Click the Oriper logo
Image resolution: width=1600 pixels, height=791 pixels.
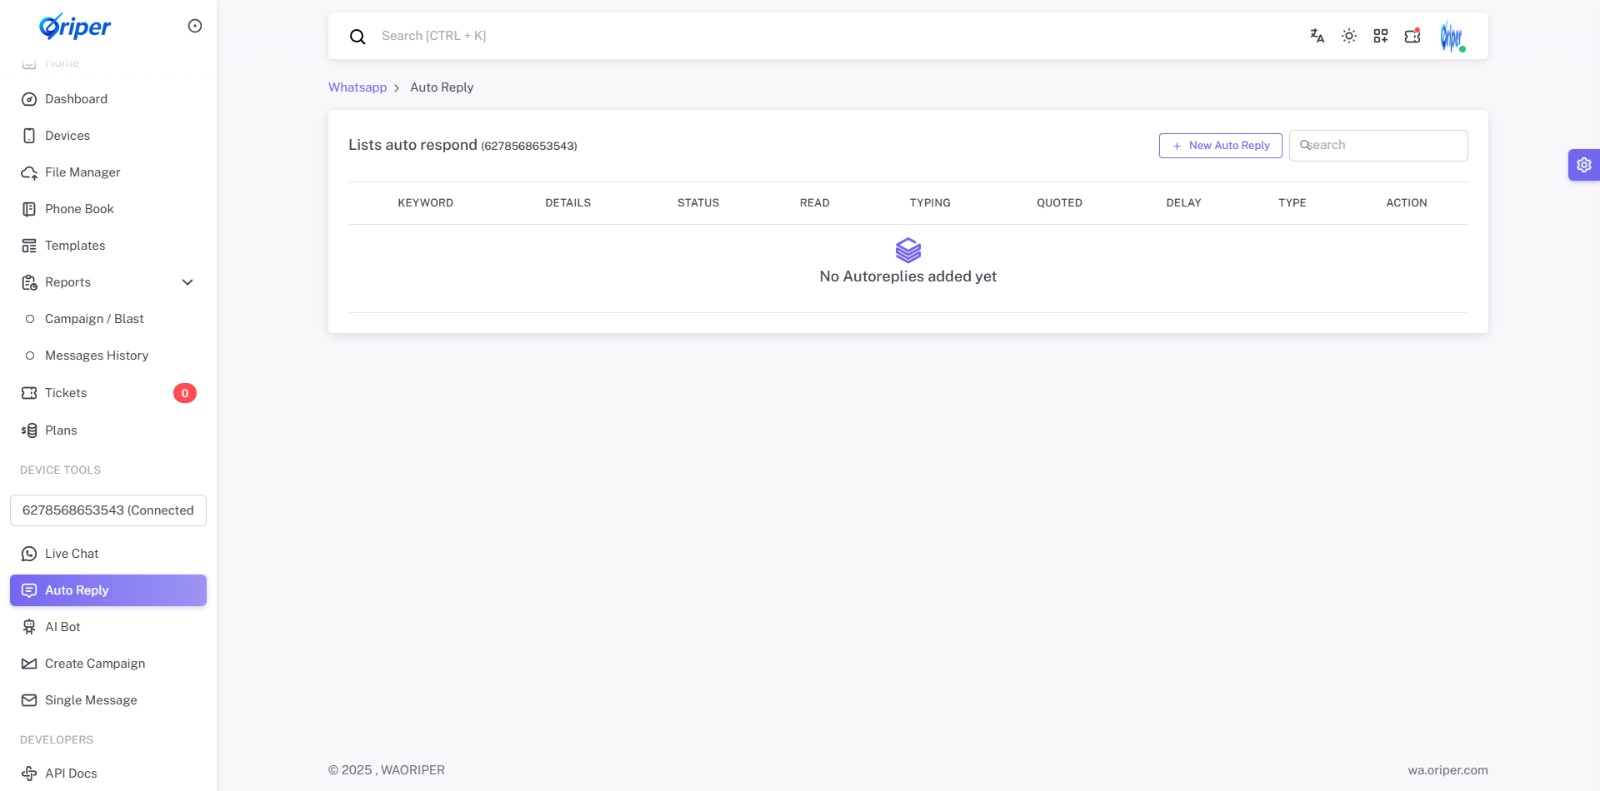pyautogui.click(x=75, y=26)
